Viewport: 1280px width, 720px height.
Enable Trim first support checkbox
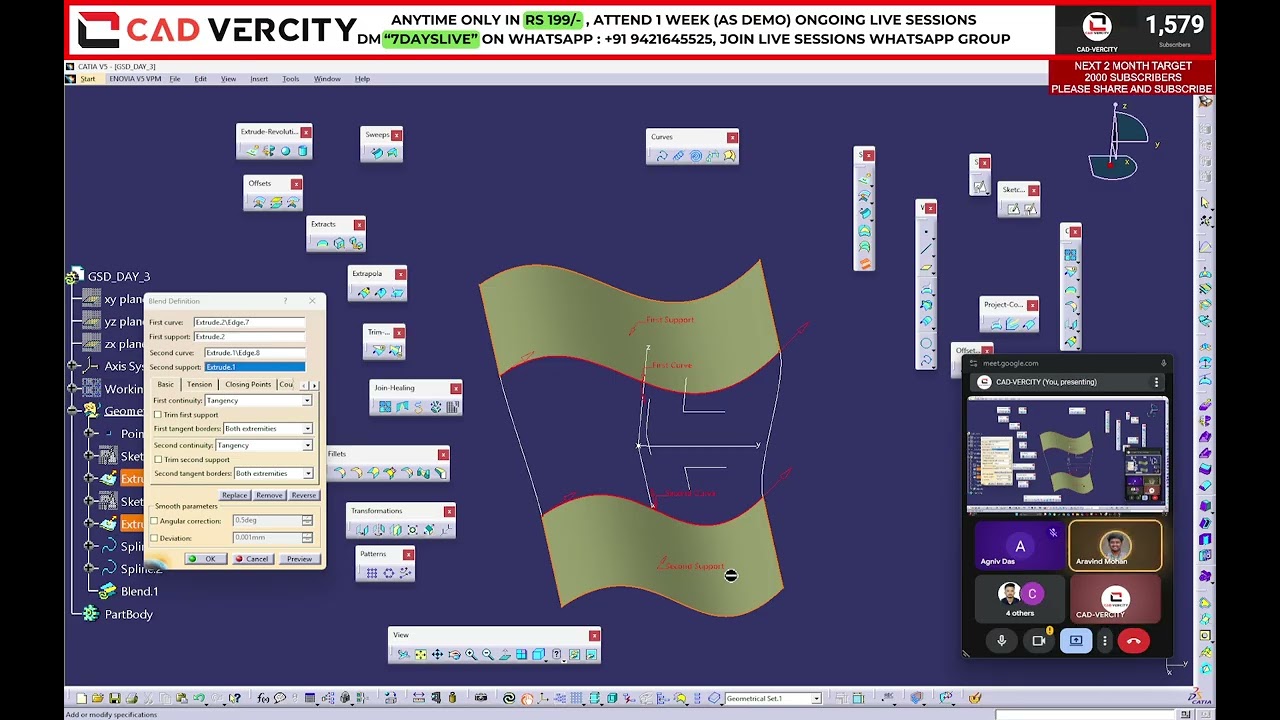pyautogui.click(x=158, y=415)
